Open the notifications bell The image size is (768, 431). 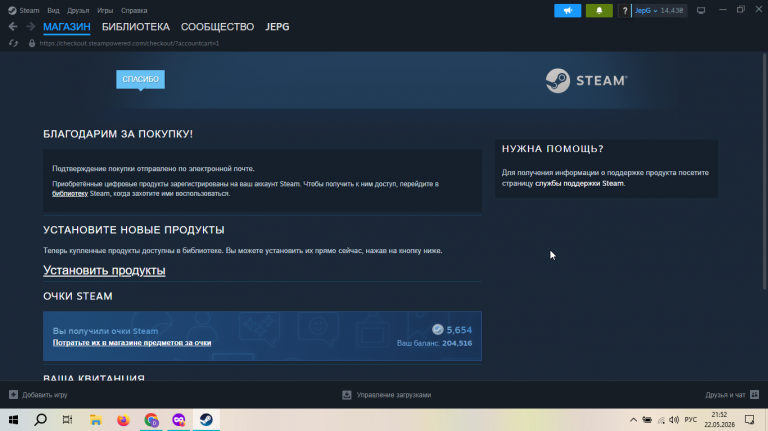click(x=599, y=10)
